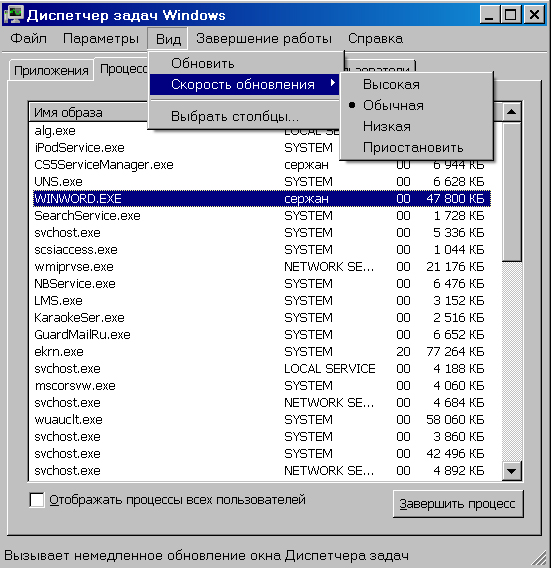Select svchost.exe using 4 188 КБ

point(262,369)
